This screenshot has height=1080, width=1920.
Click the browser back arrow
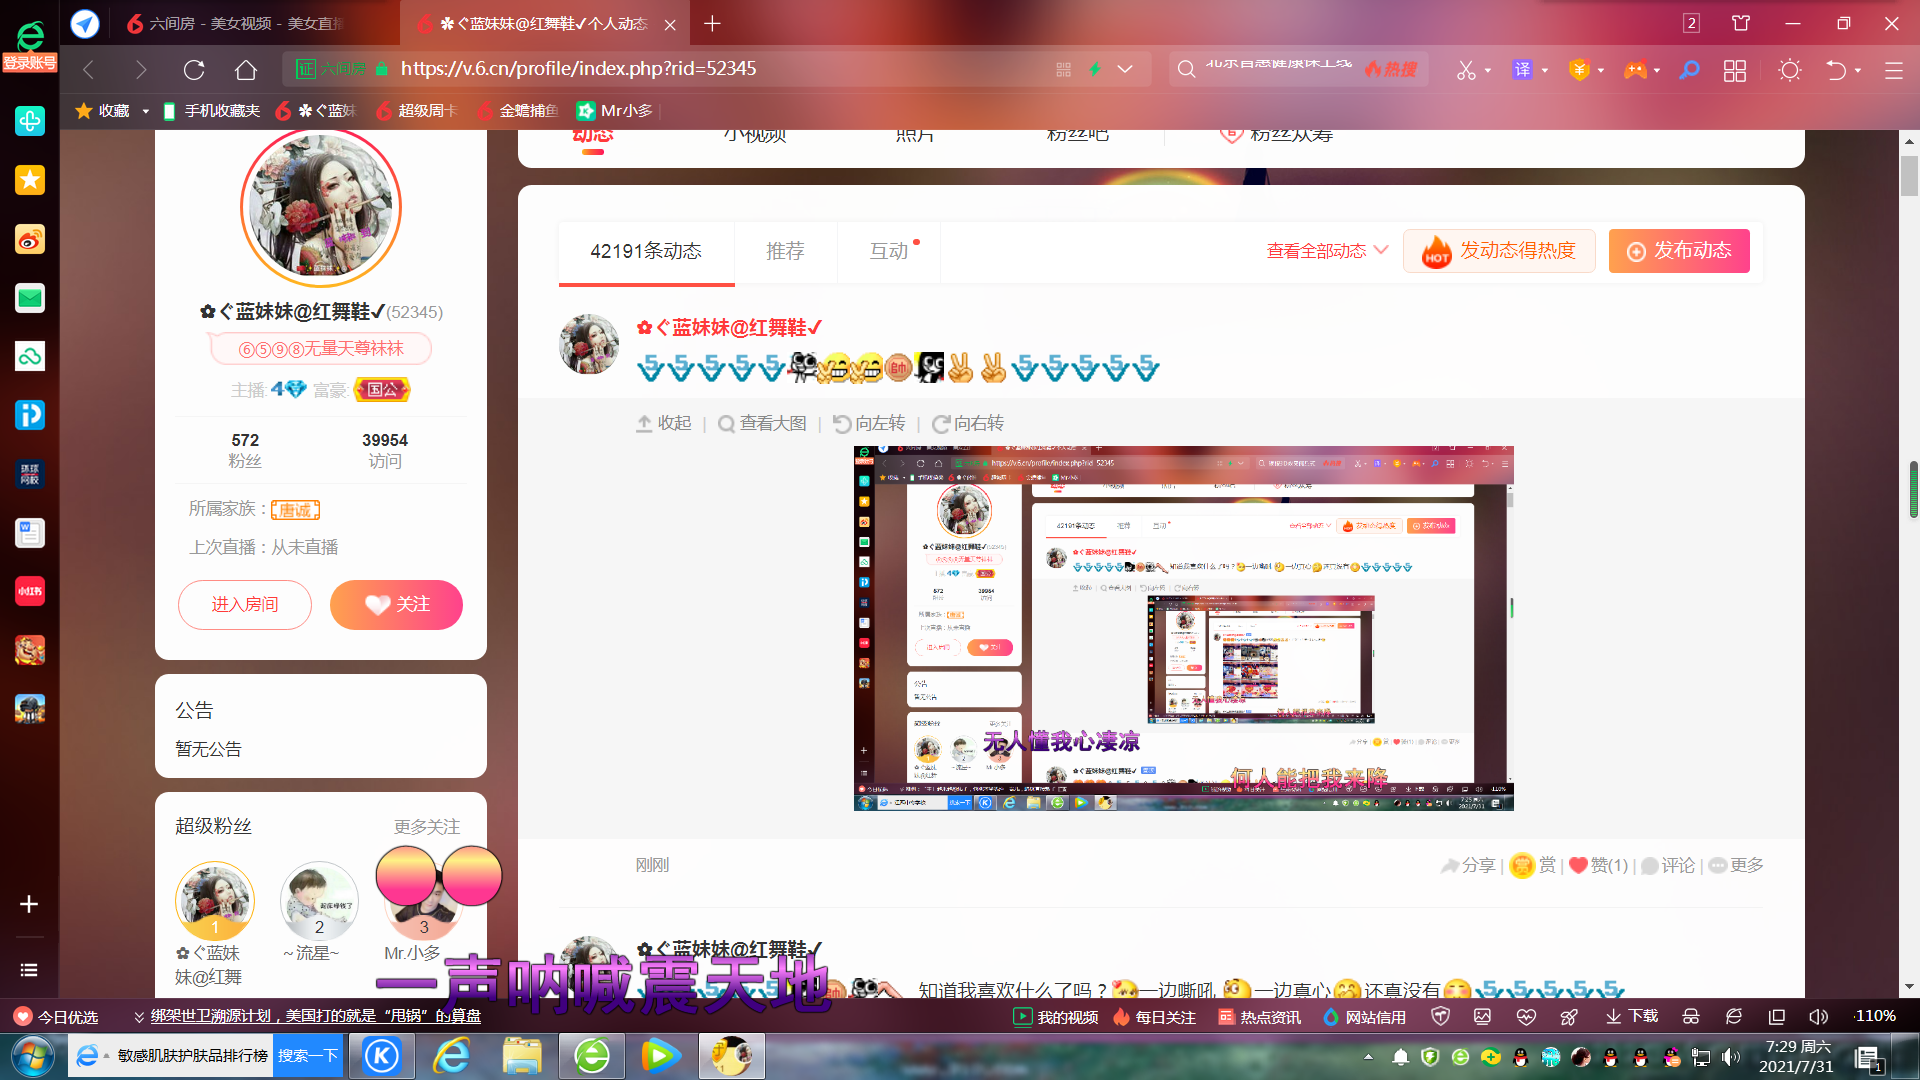(x=88, y=69)
